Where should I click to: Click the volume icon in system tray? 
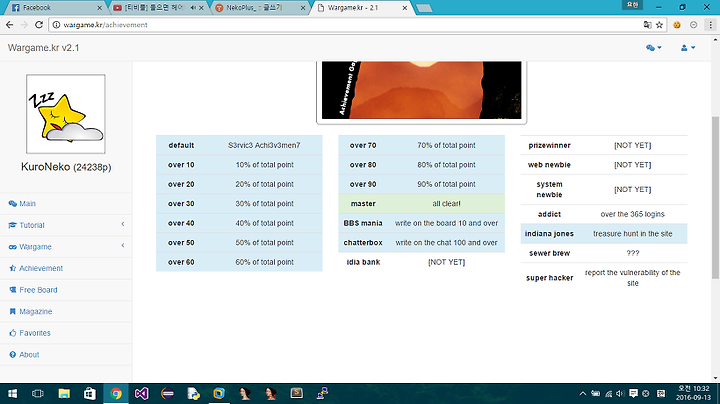[620, 393]
